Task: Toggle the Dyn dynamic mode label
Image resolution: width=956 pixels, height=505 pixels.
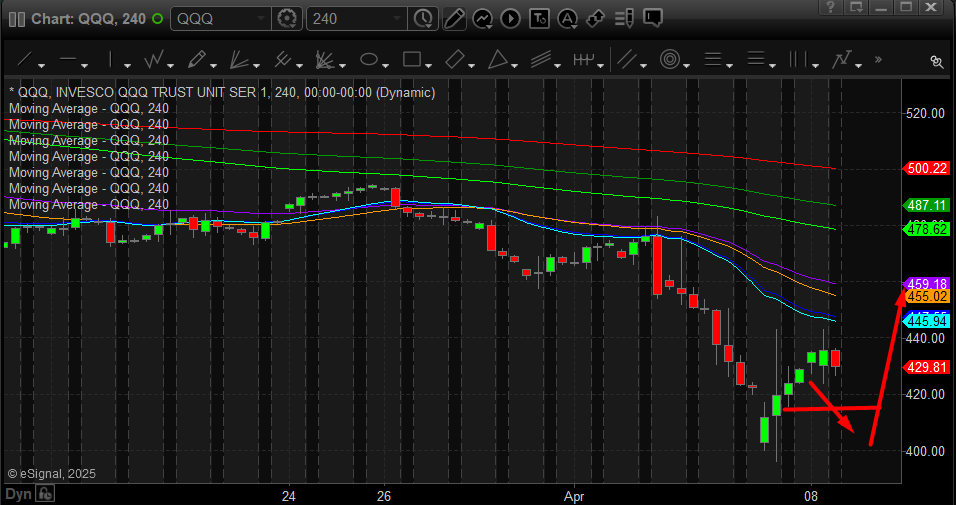Action: [18, 494]
